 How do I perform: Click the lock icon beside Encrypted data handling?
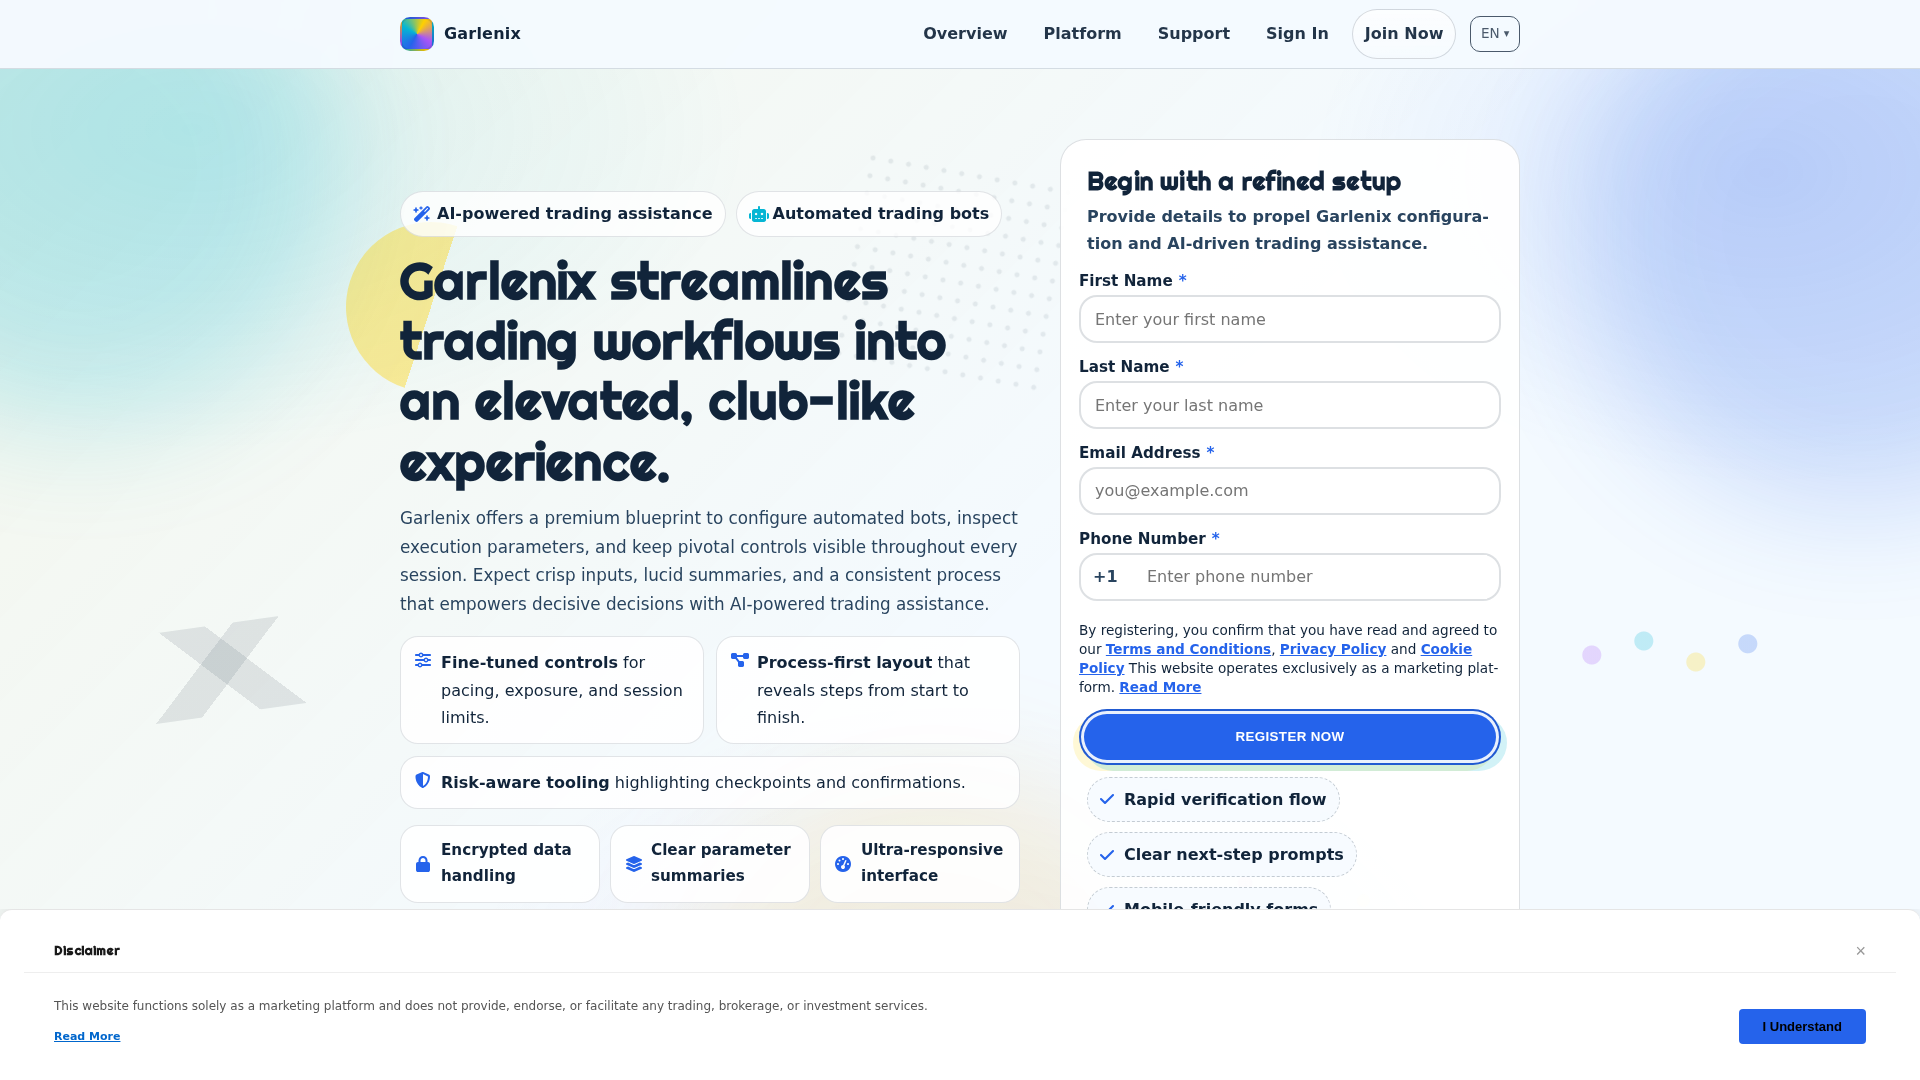click(x=423, y=864)
